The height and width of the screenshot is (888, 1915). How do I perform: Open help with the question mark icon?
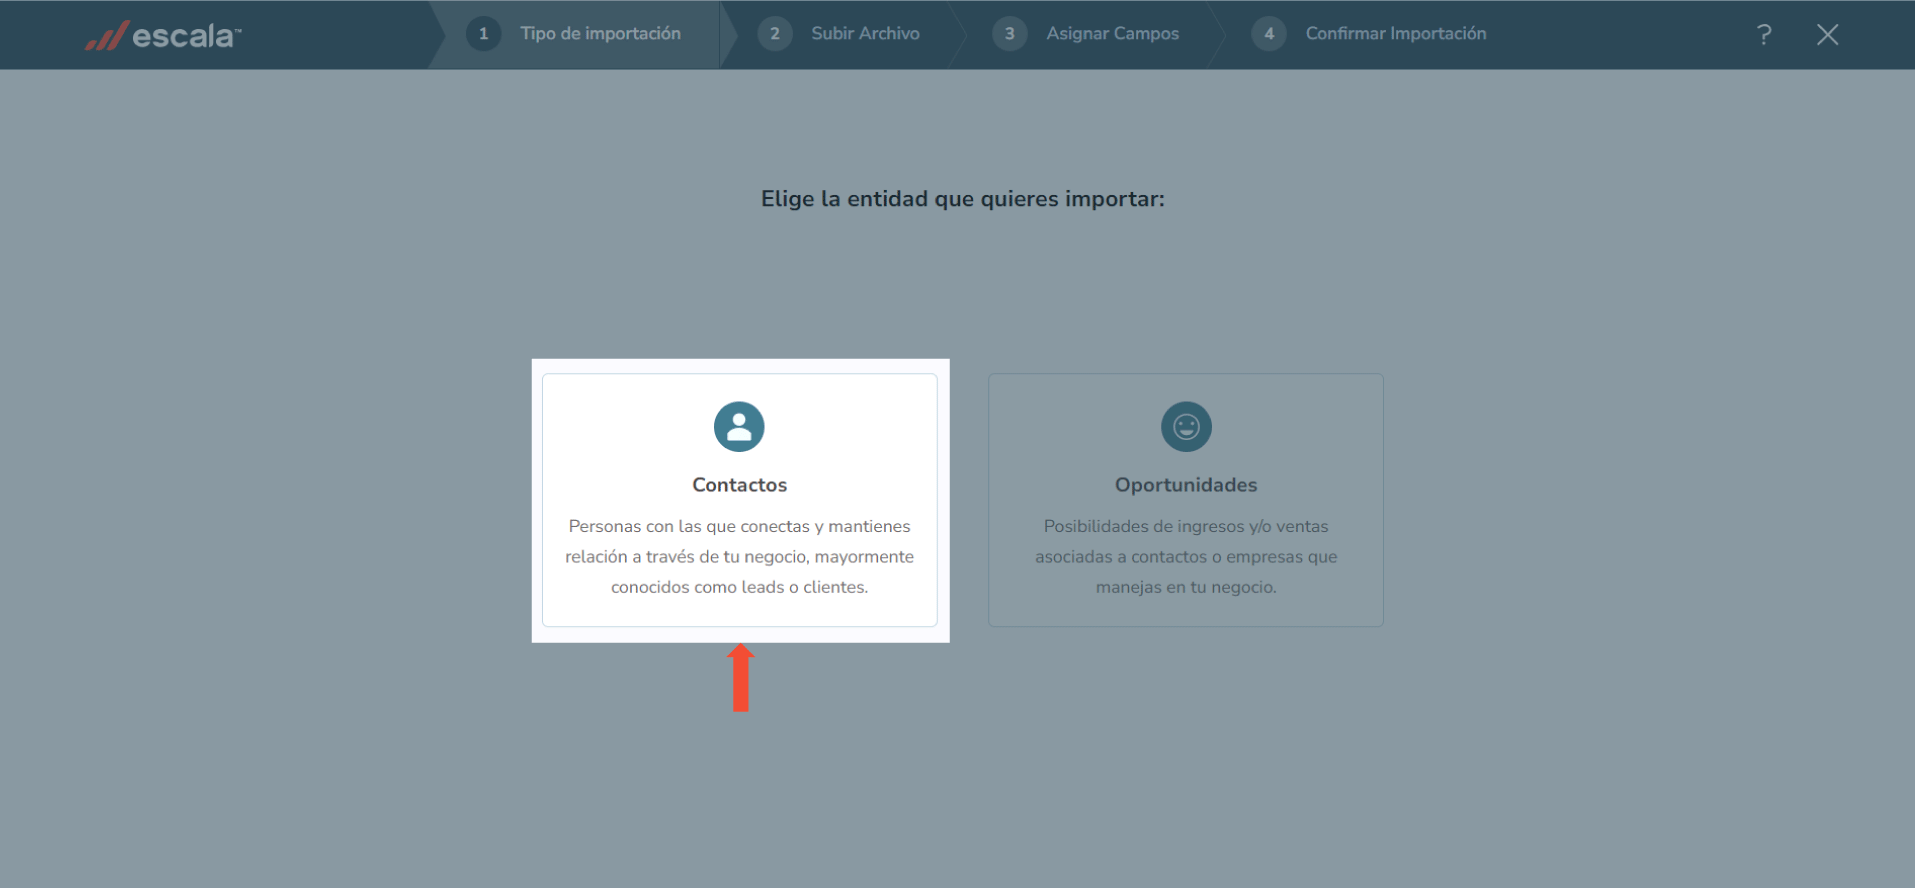(x=1764, y=35)
